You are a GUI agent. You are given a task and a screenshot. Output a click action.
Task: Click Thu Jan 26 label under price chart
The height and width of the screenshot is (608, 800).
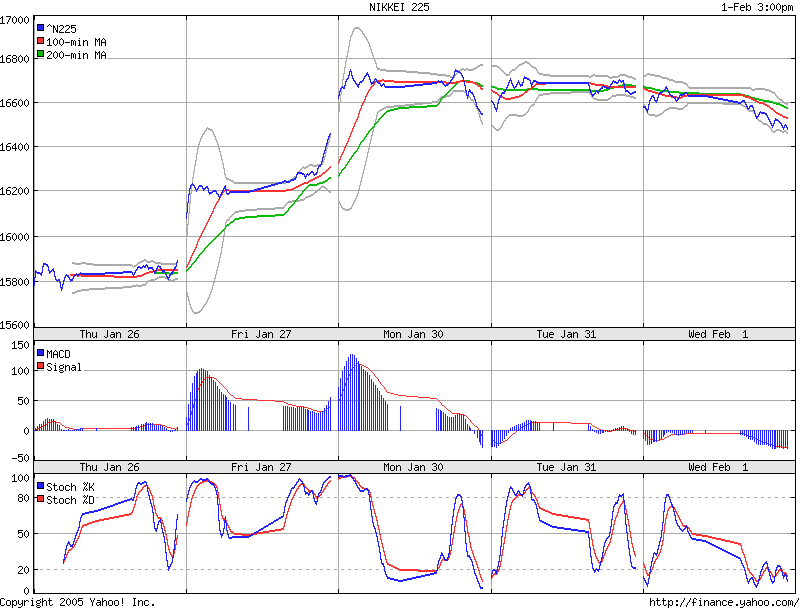tap(109, 334)
